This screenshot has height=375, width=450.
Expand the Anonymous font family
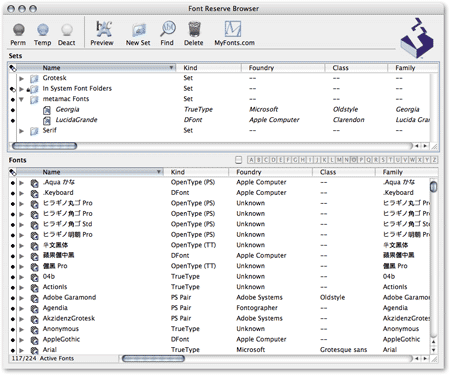click(x=22, y=329)
